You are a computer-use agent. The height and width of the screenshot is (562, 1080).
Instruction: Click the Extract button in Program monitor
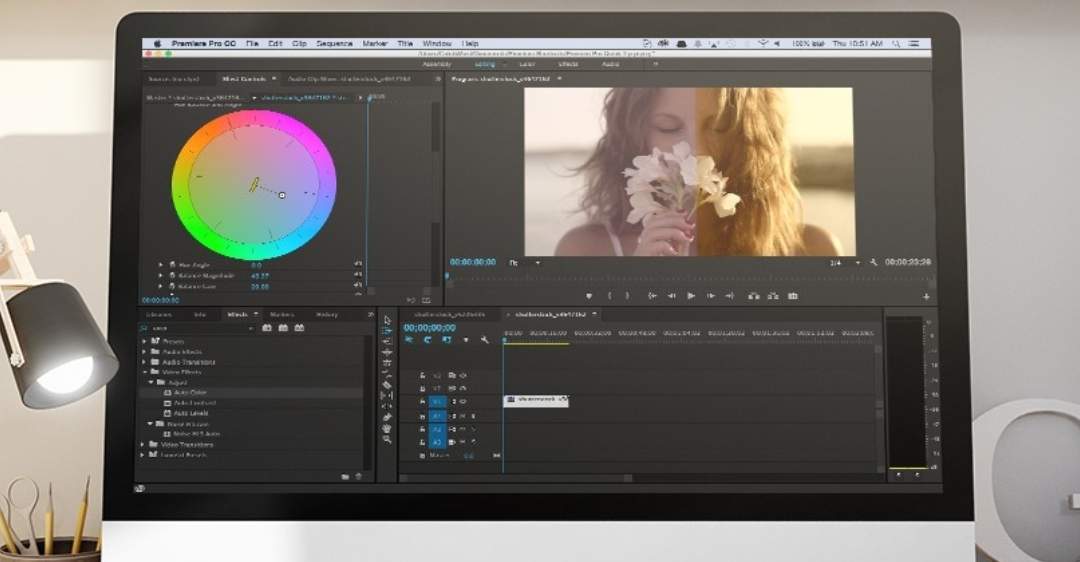coord(773,296)
